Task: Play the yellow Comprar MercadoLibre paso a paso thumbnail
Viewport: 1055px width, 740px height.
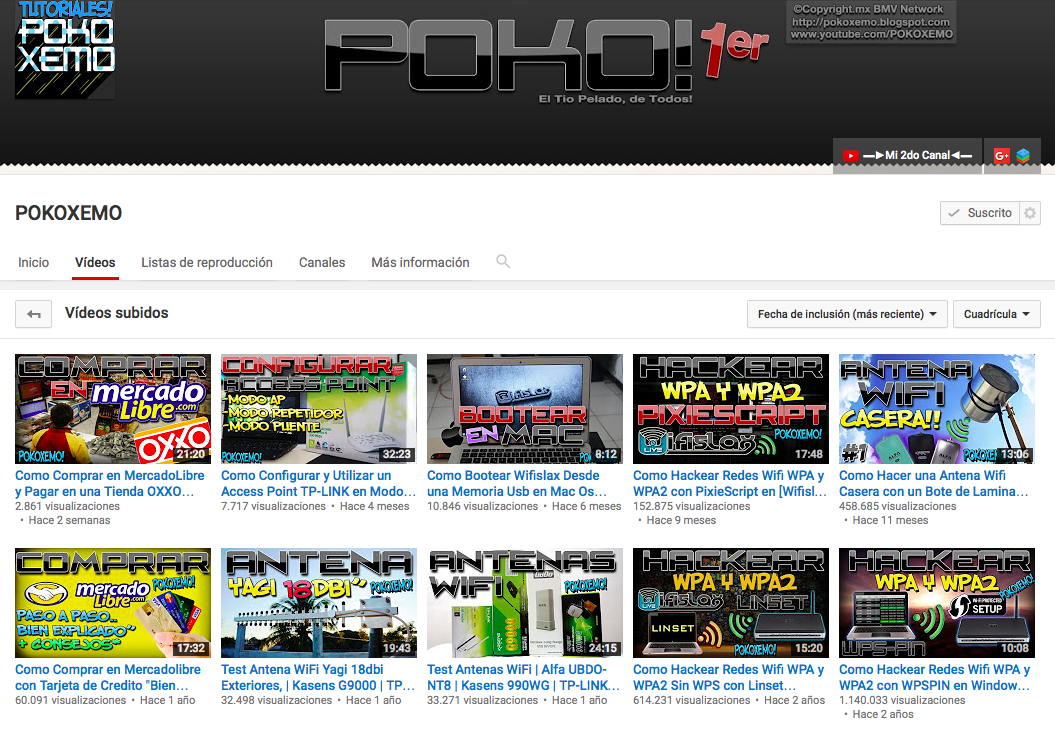Action: click(x=113, y=603)
